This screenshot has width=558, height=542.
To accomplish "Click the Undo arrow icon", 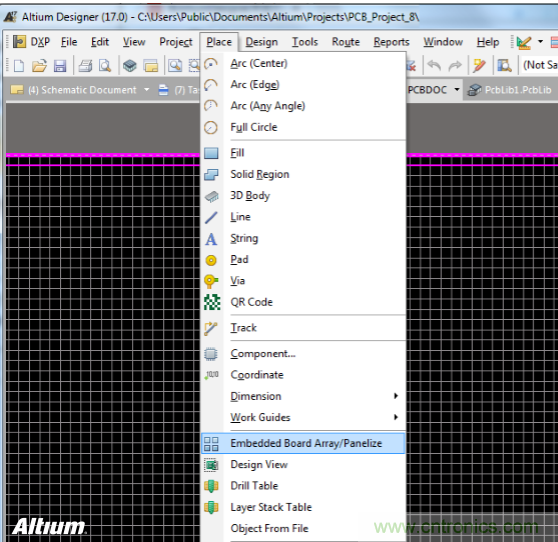I will (x=434, y=65).
